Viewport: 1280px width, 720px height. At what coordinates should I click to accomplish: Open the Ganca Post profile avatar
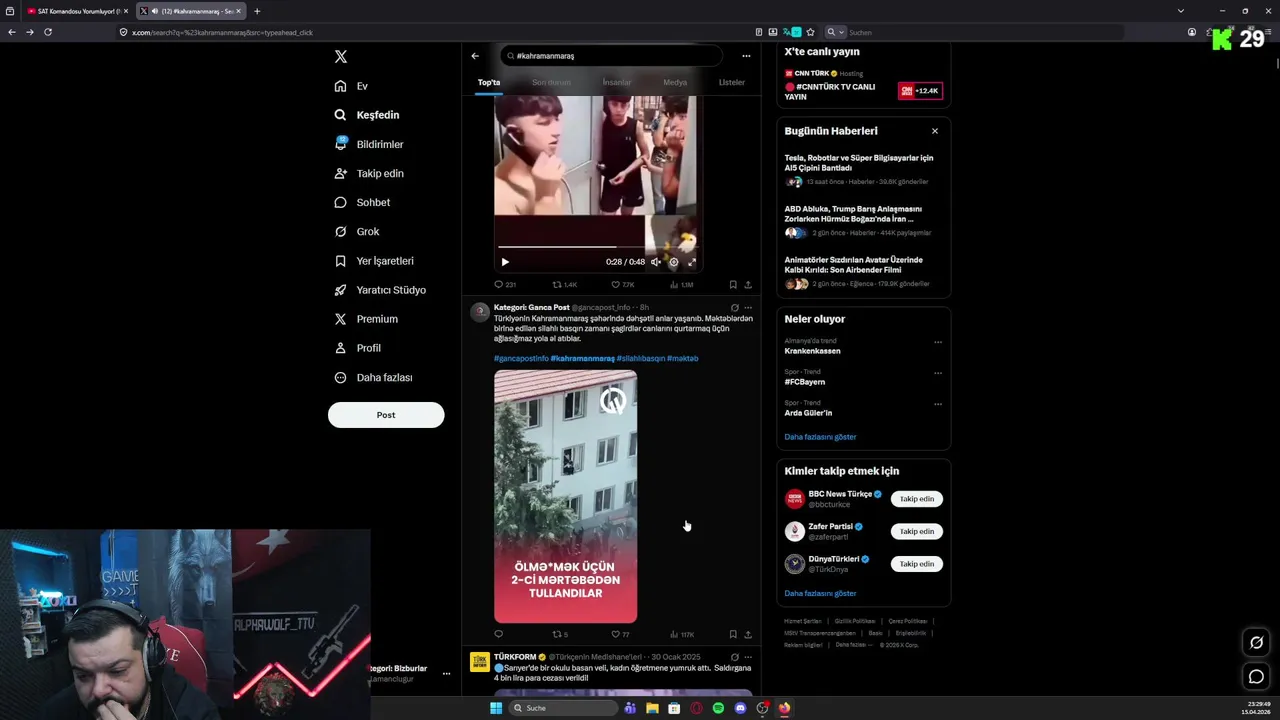480,312
